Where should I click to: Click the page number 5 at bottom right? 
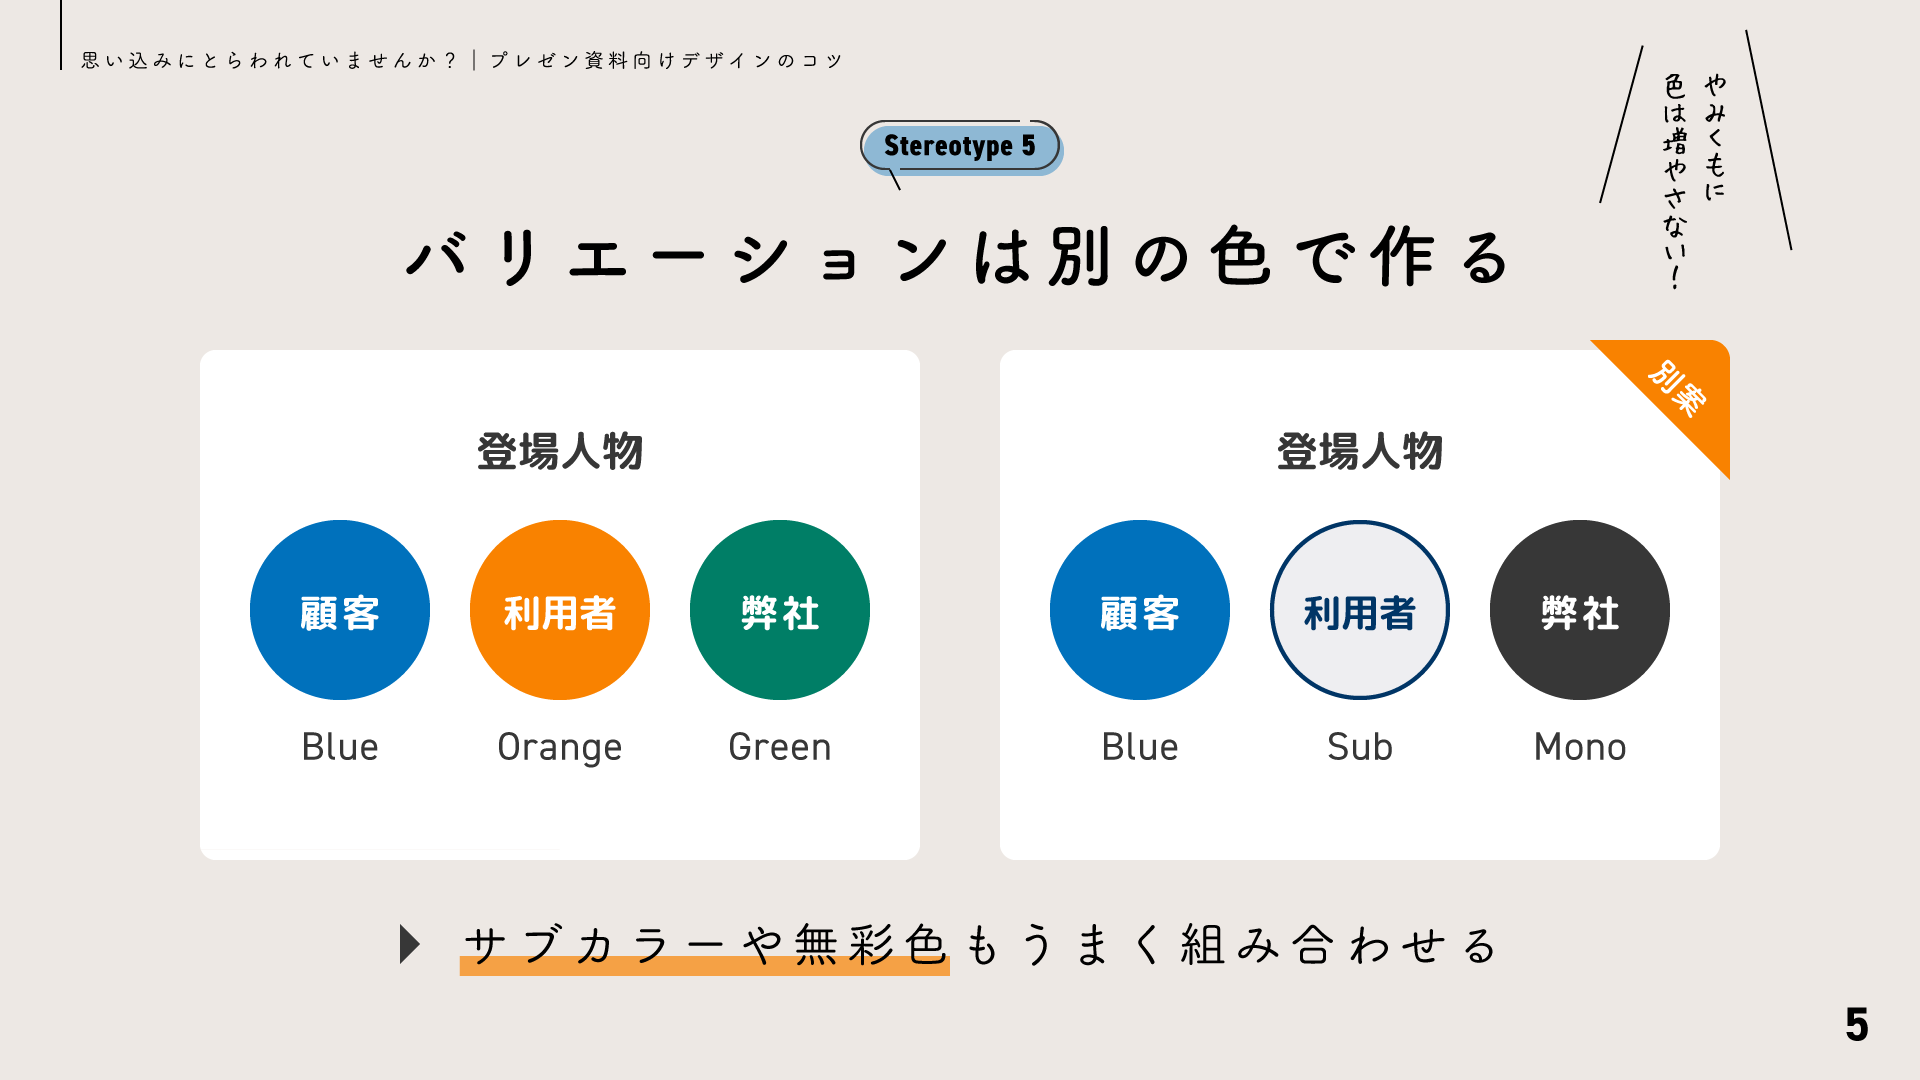tap(1857, 1025)
